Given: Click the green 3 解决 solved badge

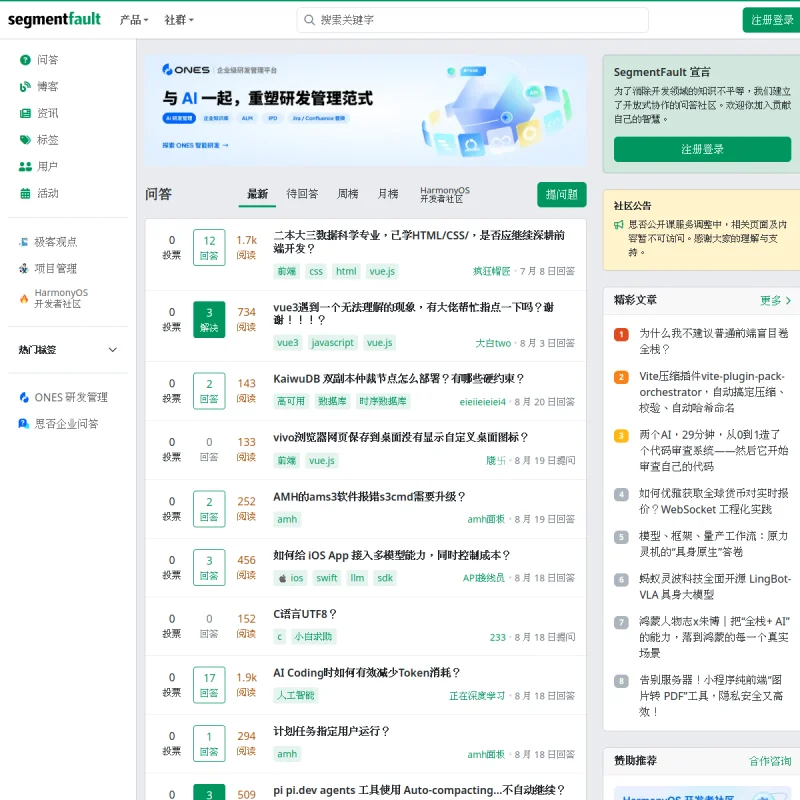Looking at the screenshot, I should point(209,319).
